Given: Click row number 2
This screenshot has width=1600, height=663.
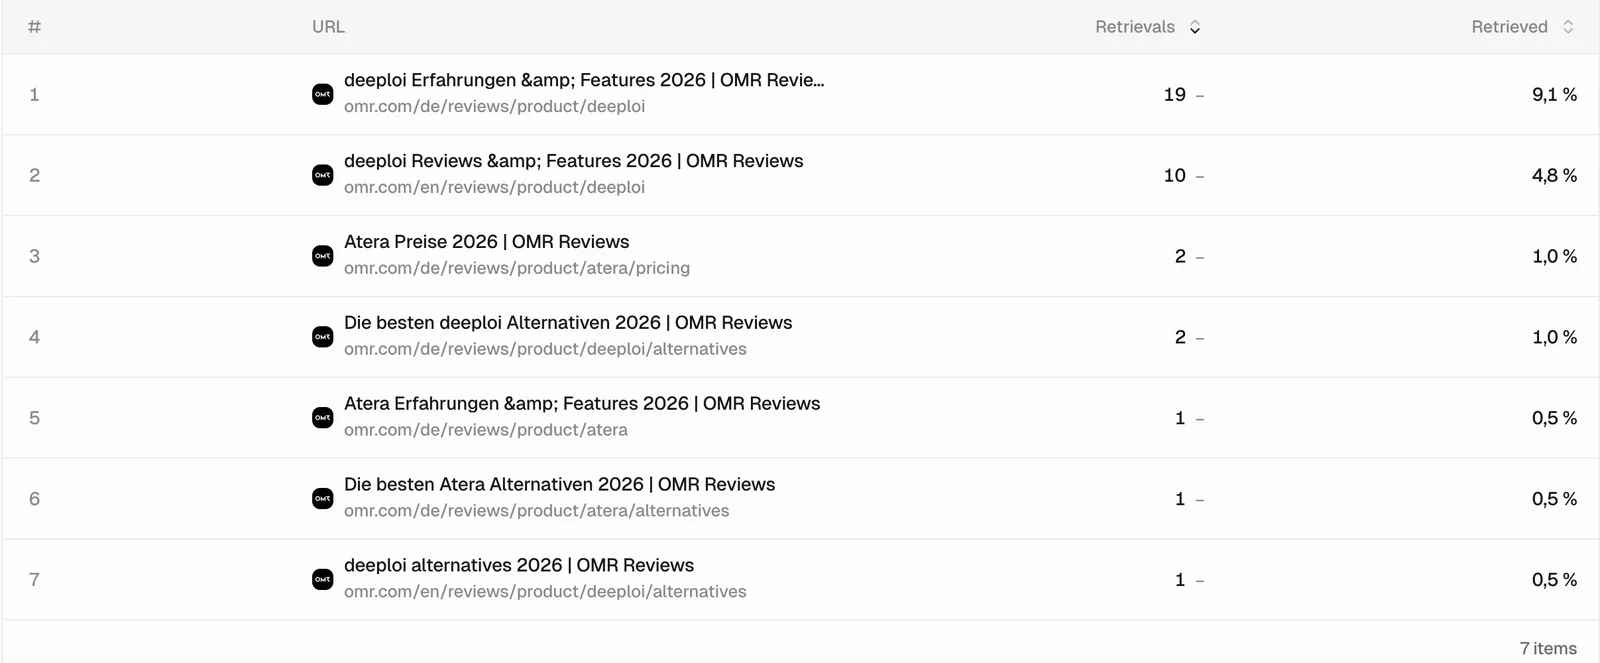Looking at the screenshot, I should [x=34, y=176].
